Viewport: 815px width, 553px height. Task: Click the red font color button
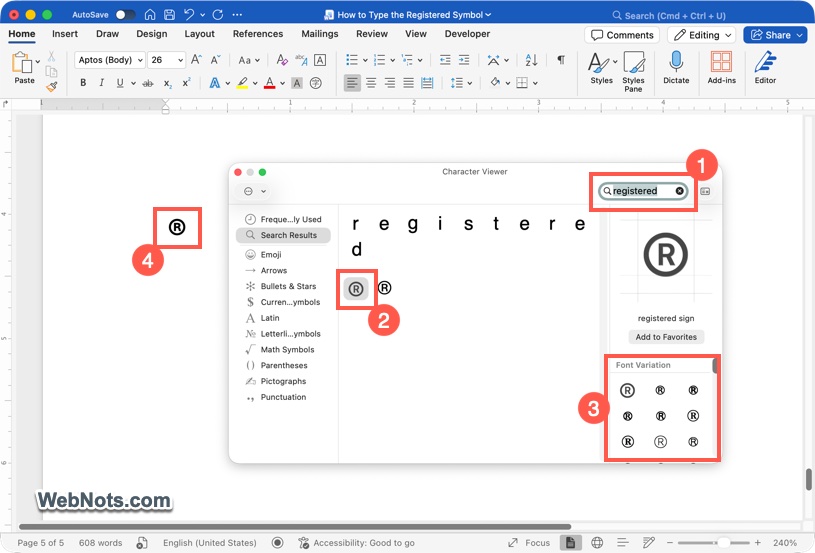269,83
